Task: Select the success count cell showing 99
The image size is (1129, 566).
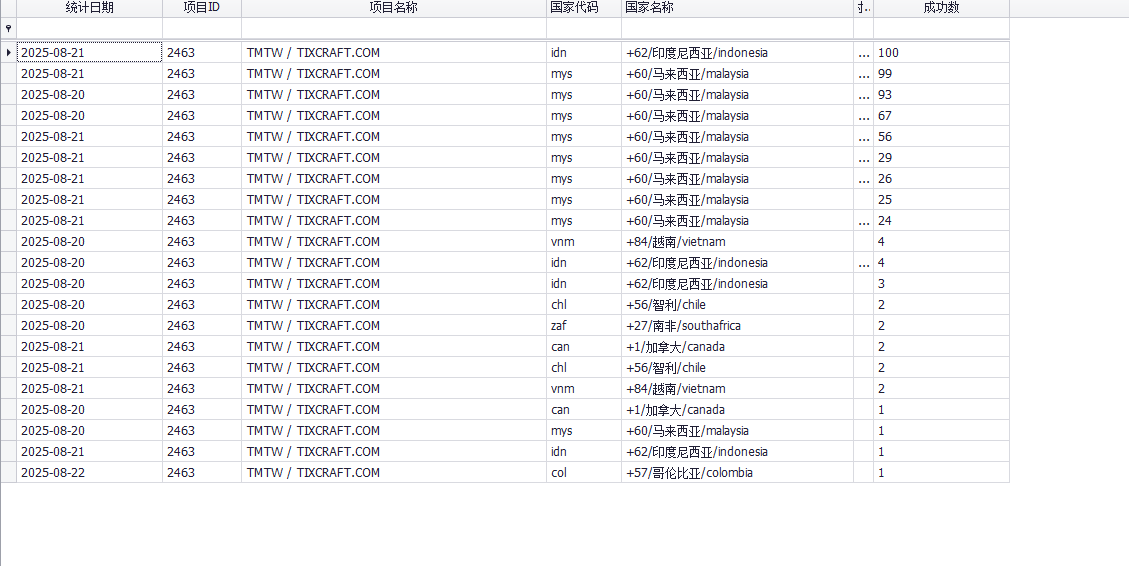Action: (941, 73)
